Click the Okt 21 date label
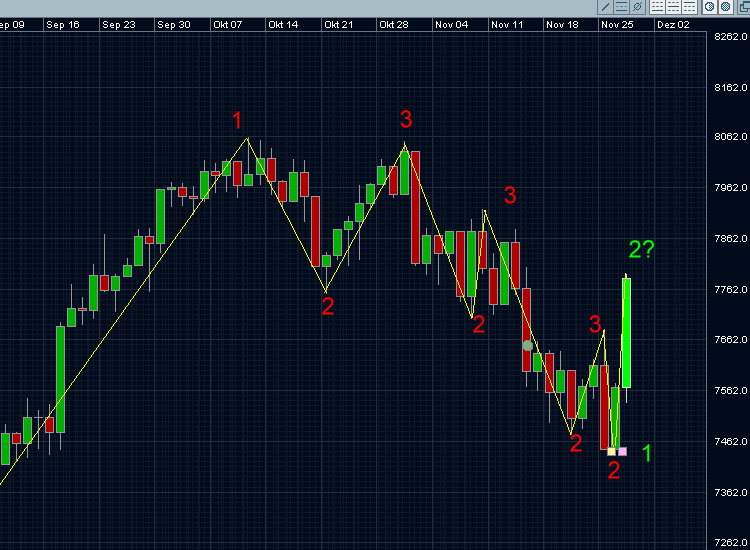This screenshot has height=550, width=750. tap(339, 25)
